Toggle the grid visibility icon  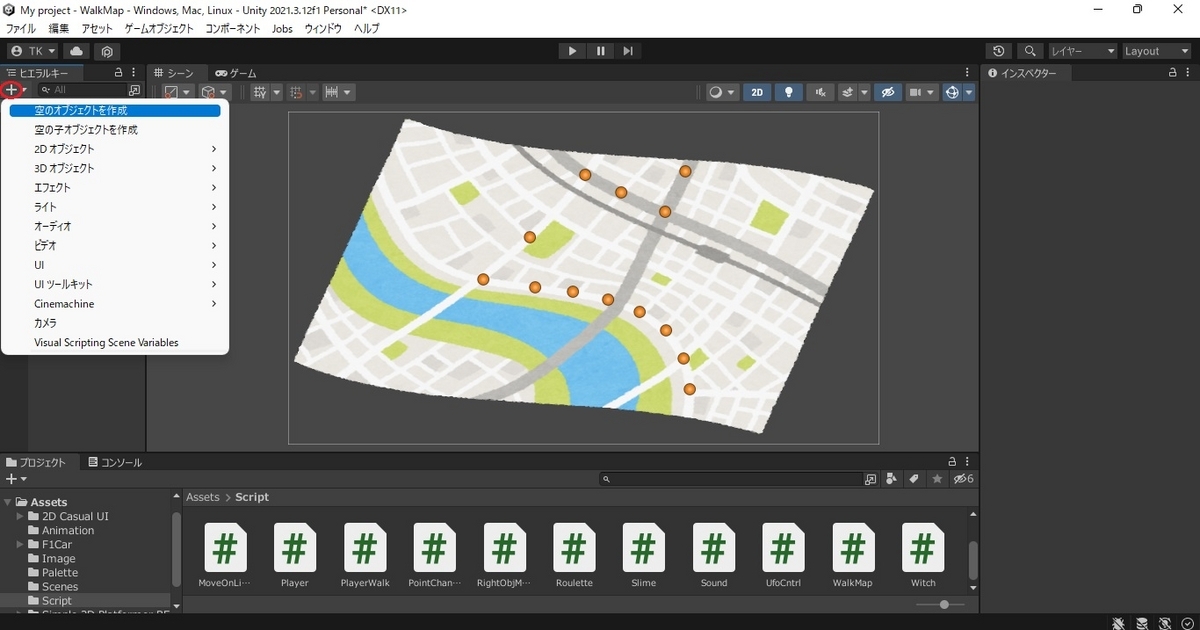[x=260, y=92]
